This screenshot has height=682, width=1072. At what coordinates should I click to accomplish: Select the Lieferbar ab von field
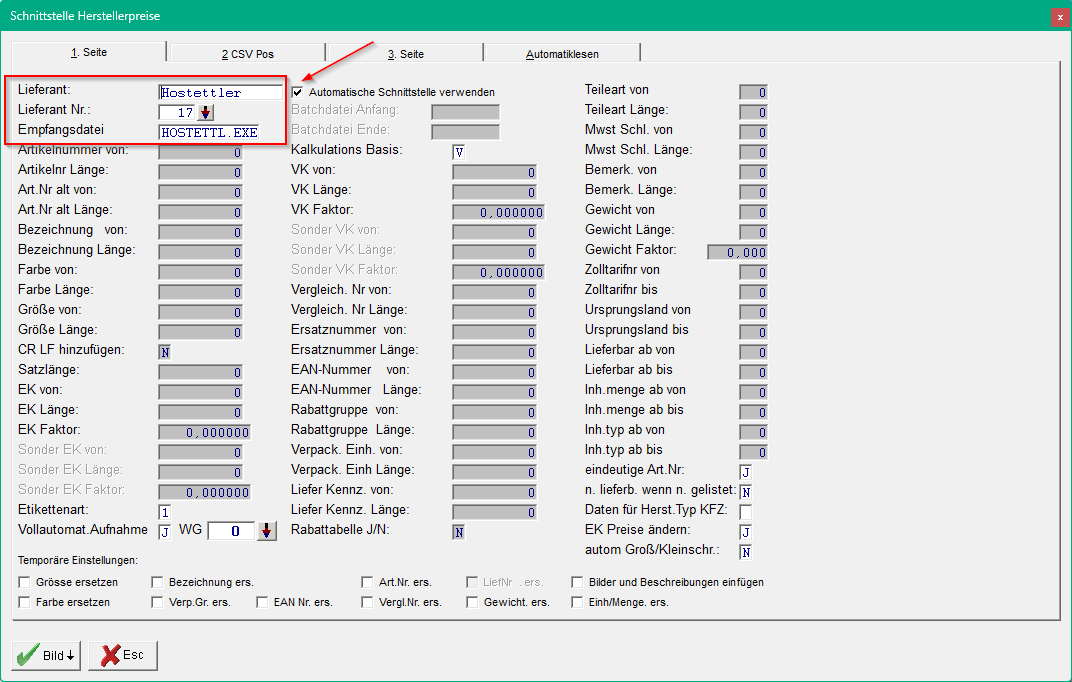pos(753,353)
